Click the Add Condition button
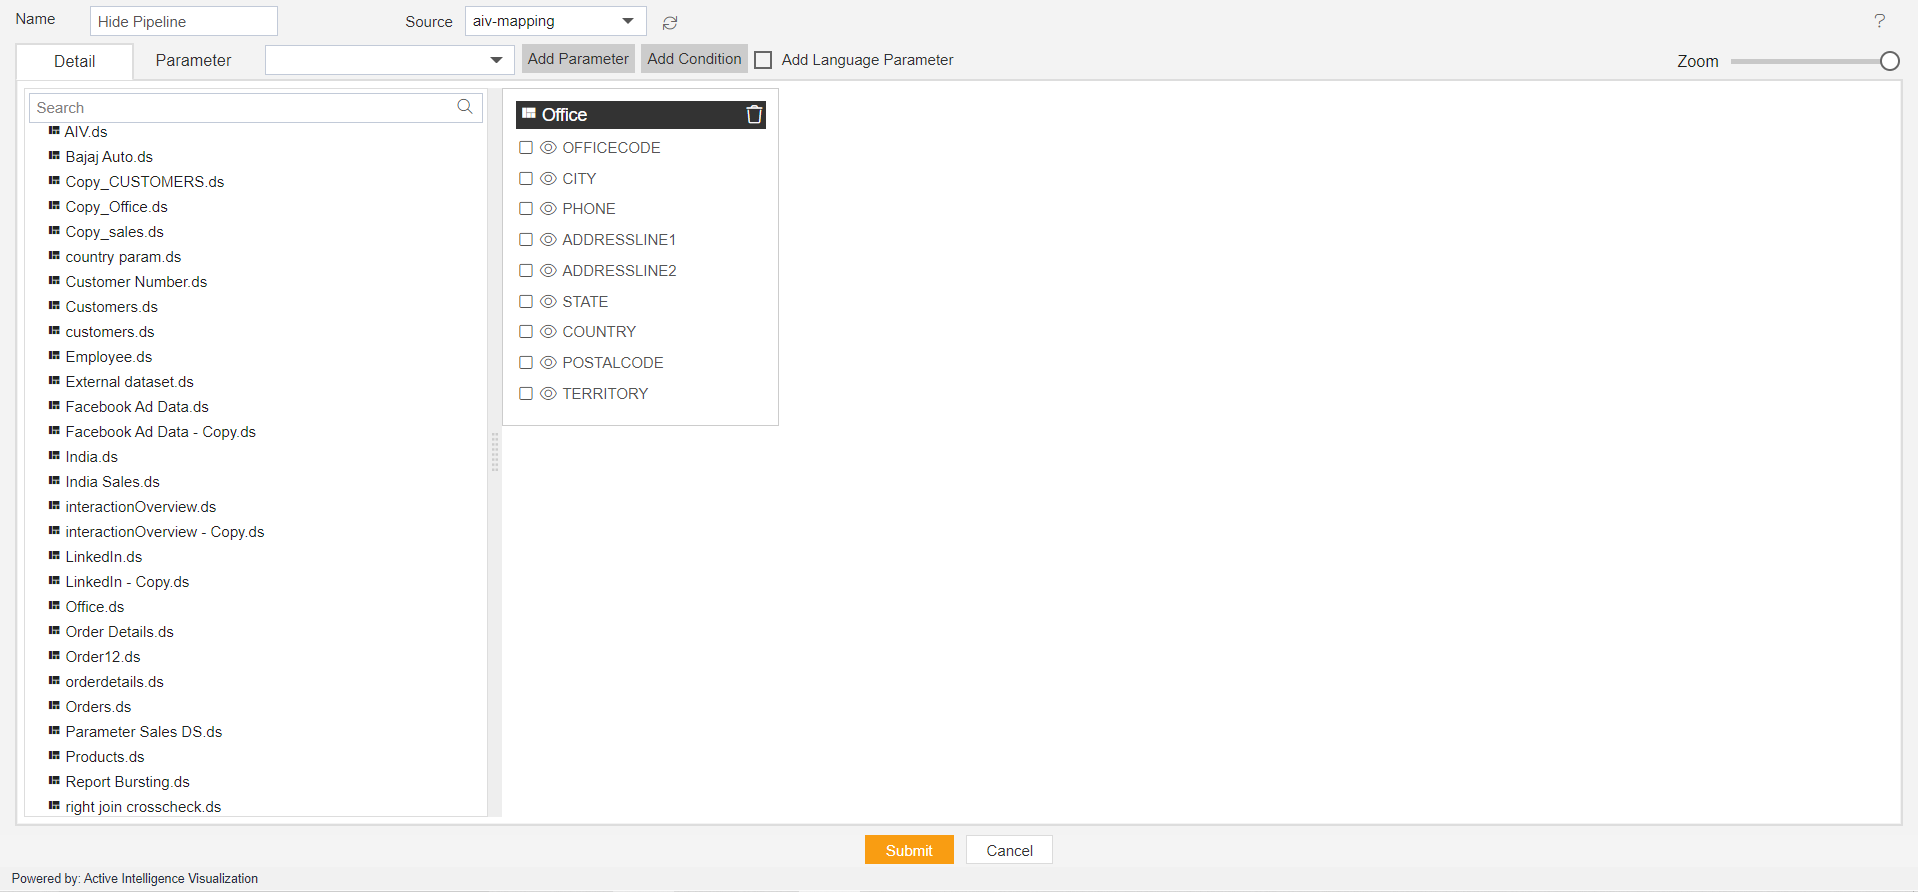 (x=694, y=59)
